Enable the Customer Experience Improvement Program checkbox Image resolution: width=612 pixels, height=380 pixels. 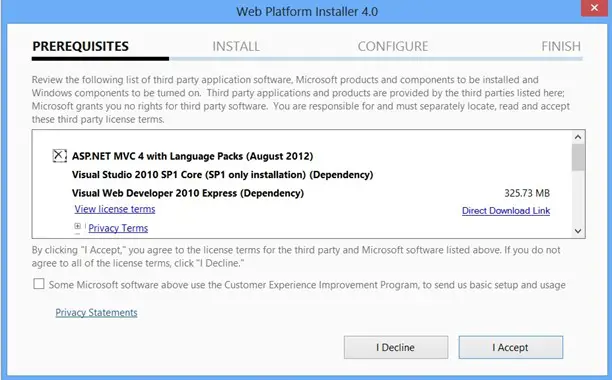click(x=39, y=284)
